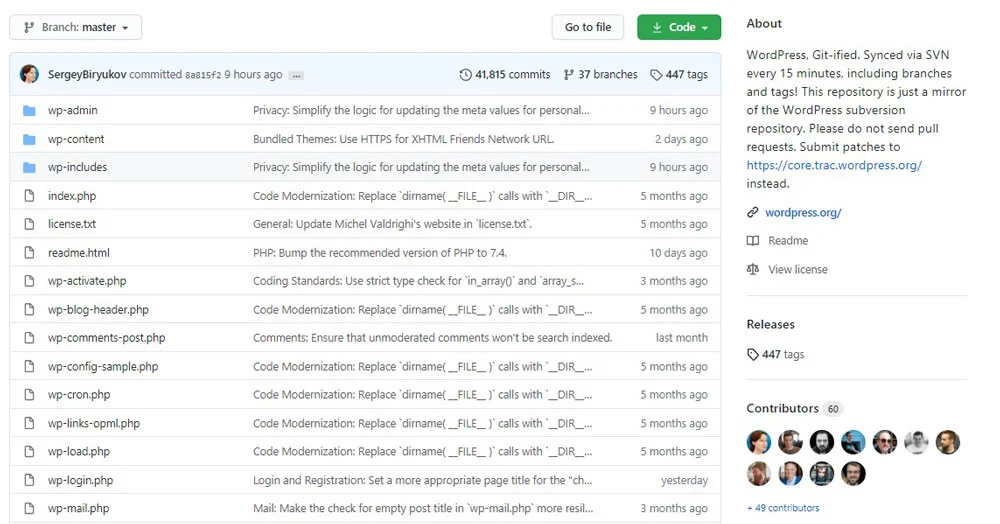Viewport: 1000px width, 524px height.
Task: Click the index.php file icon
Action: coord(29,196)
